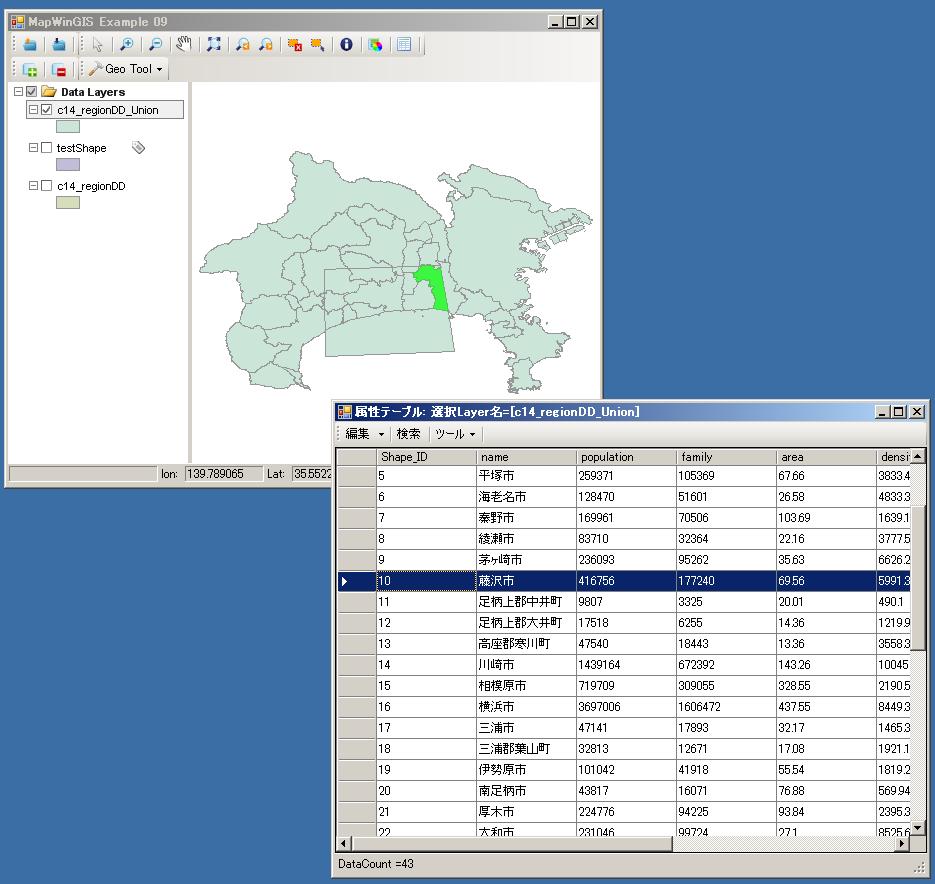Click the zoom to full extents icon
Screen dimensions: 935x884
tap(214, 45)
